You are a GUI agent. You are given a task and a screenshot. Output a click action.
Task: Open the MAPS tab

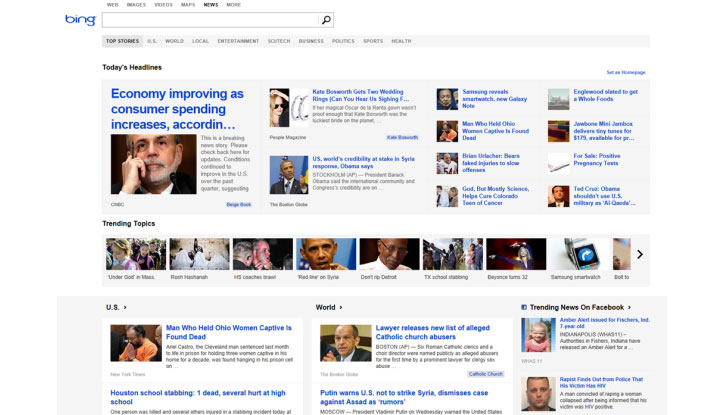tap(188, 5)
